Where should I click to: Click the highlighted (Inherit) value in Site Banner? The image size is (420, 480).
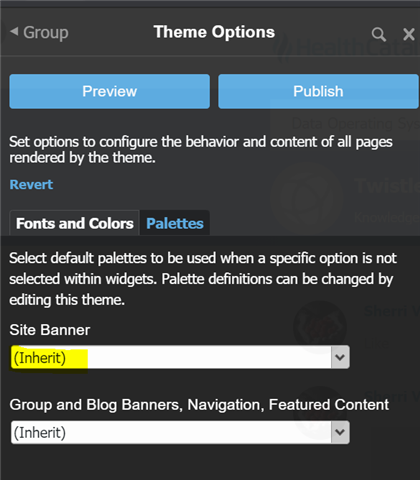pyautogui.click(x=40, y=358)
